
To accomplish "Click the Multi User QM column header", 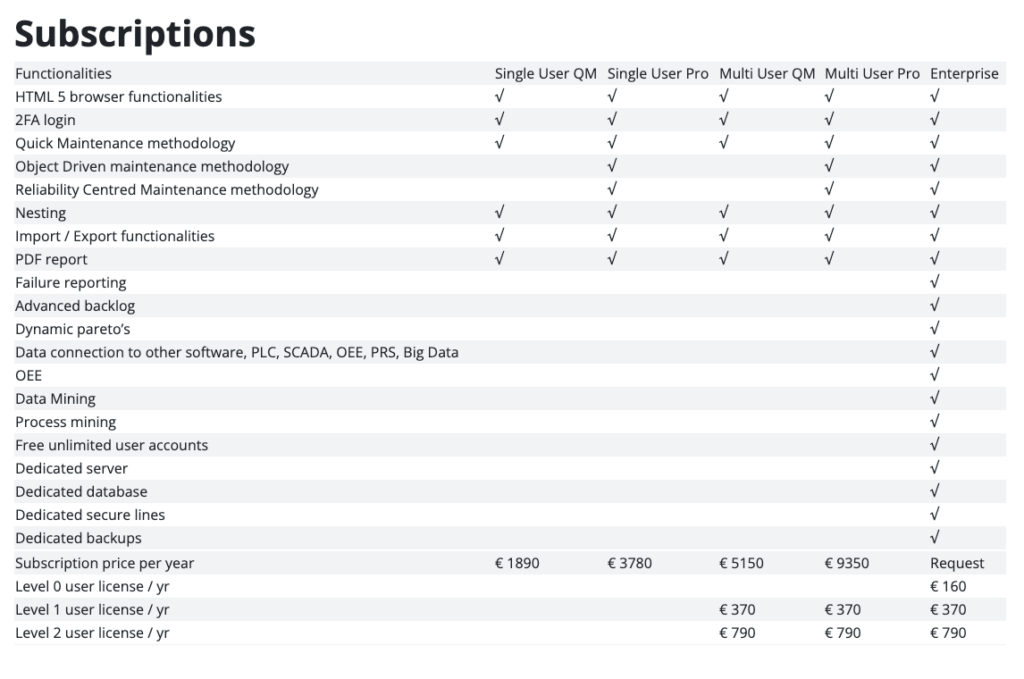I will [x=767, y=74].
